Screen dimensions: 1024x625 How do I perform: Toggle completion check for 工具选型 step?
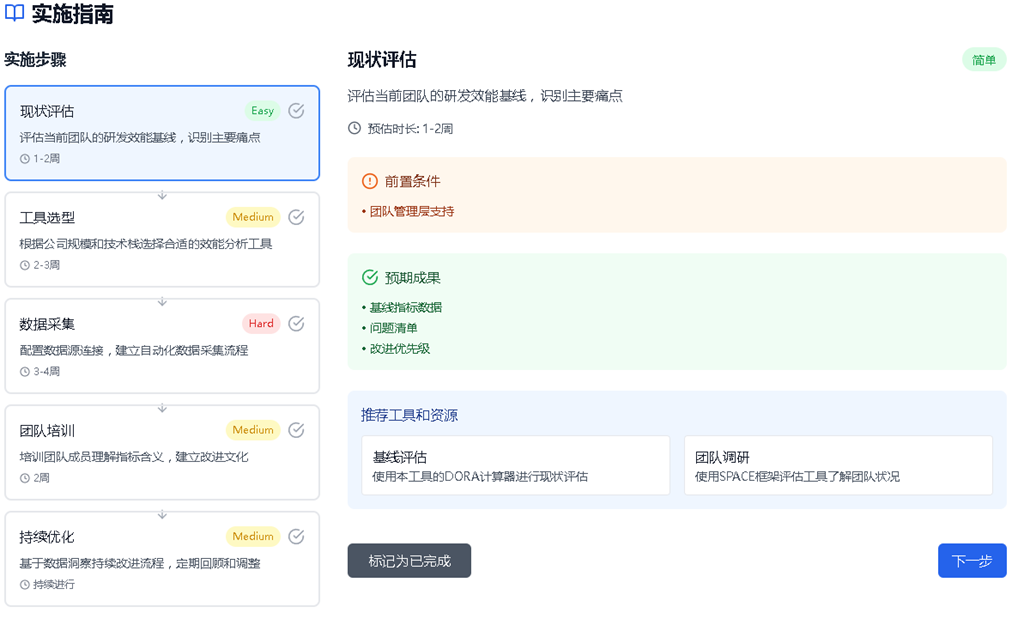296,217
